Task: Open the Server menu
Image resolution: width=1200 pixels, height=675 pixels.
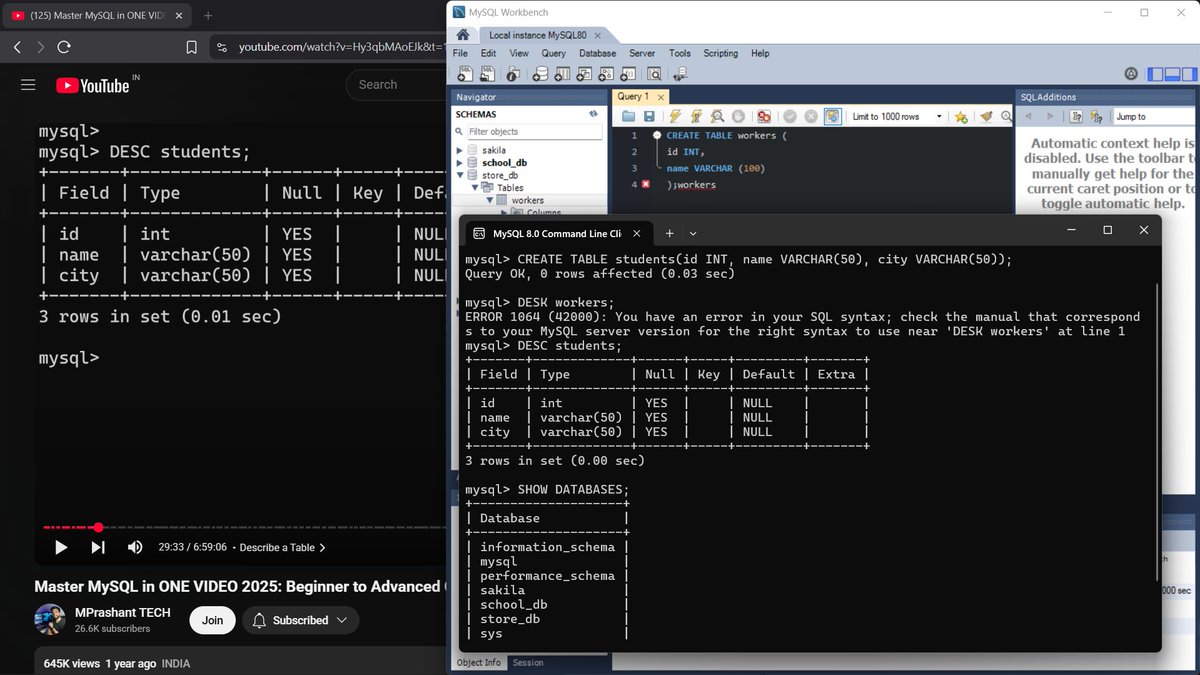Action: click(x=642, y=53)
